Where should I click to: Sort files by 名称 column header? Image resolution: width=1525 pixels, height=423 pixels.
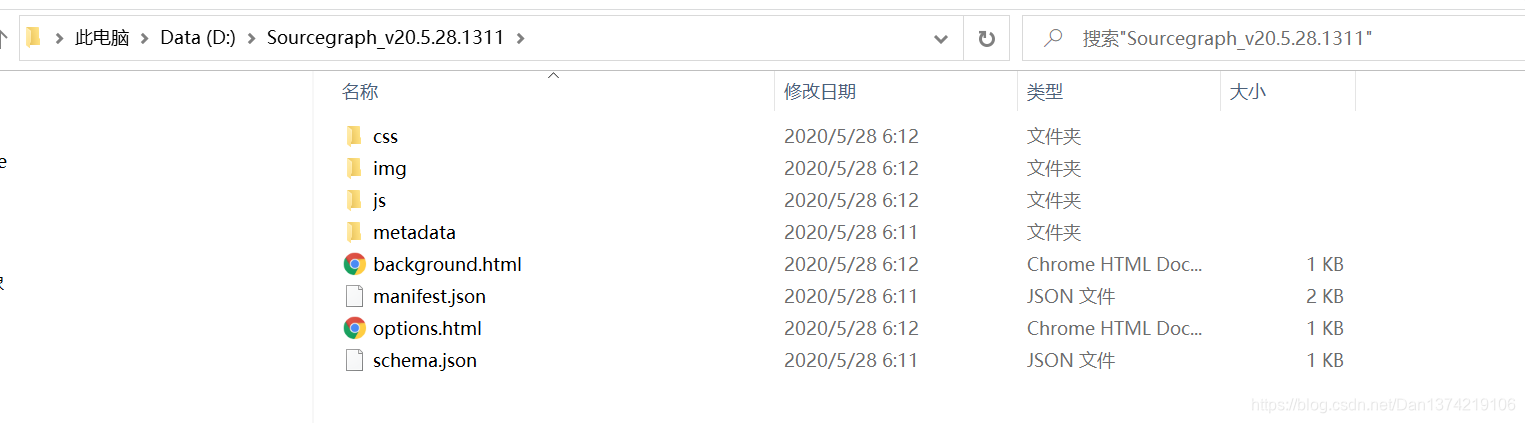(360, 92)
